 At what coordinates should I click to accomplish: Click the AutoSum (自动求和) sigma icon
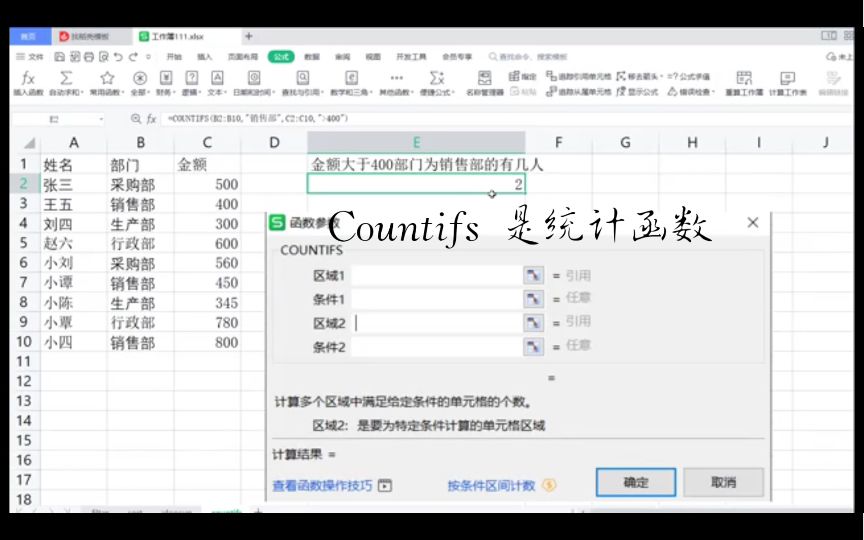66,78
